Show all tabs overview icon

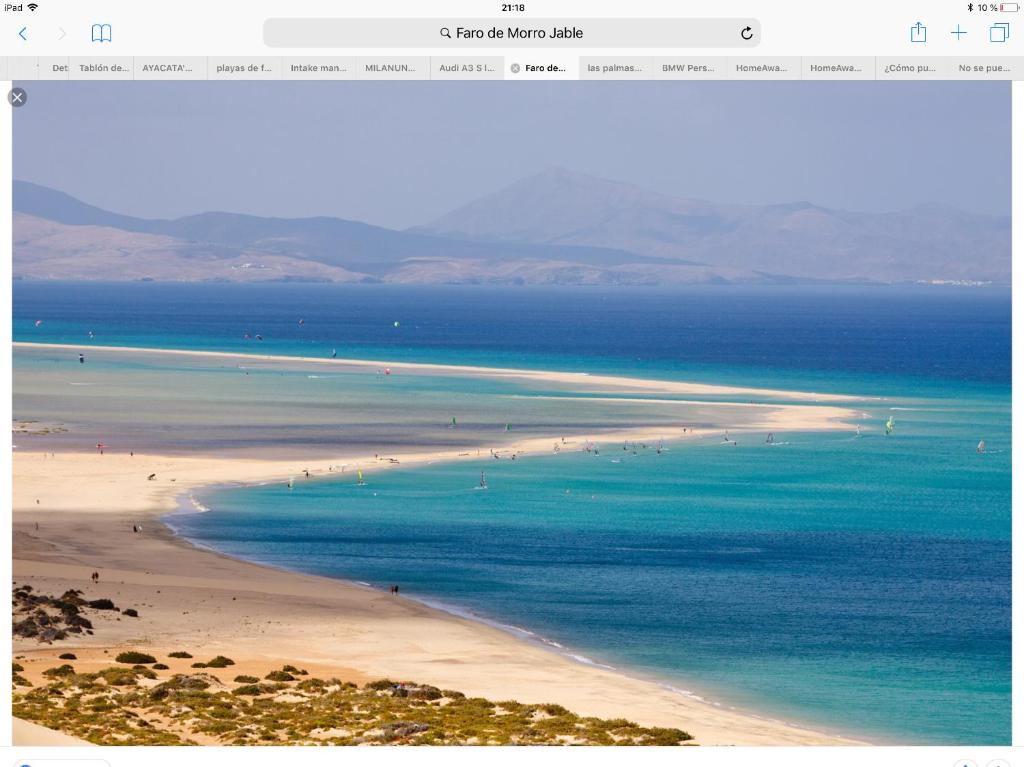(999, 33)
